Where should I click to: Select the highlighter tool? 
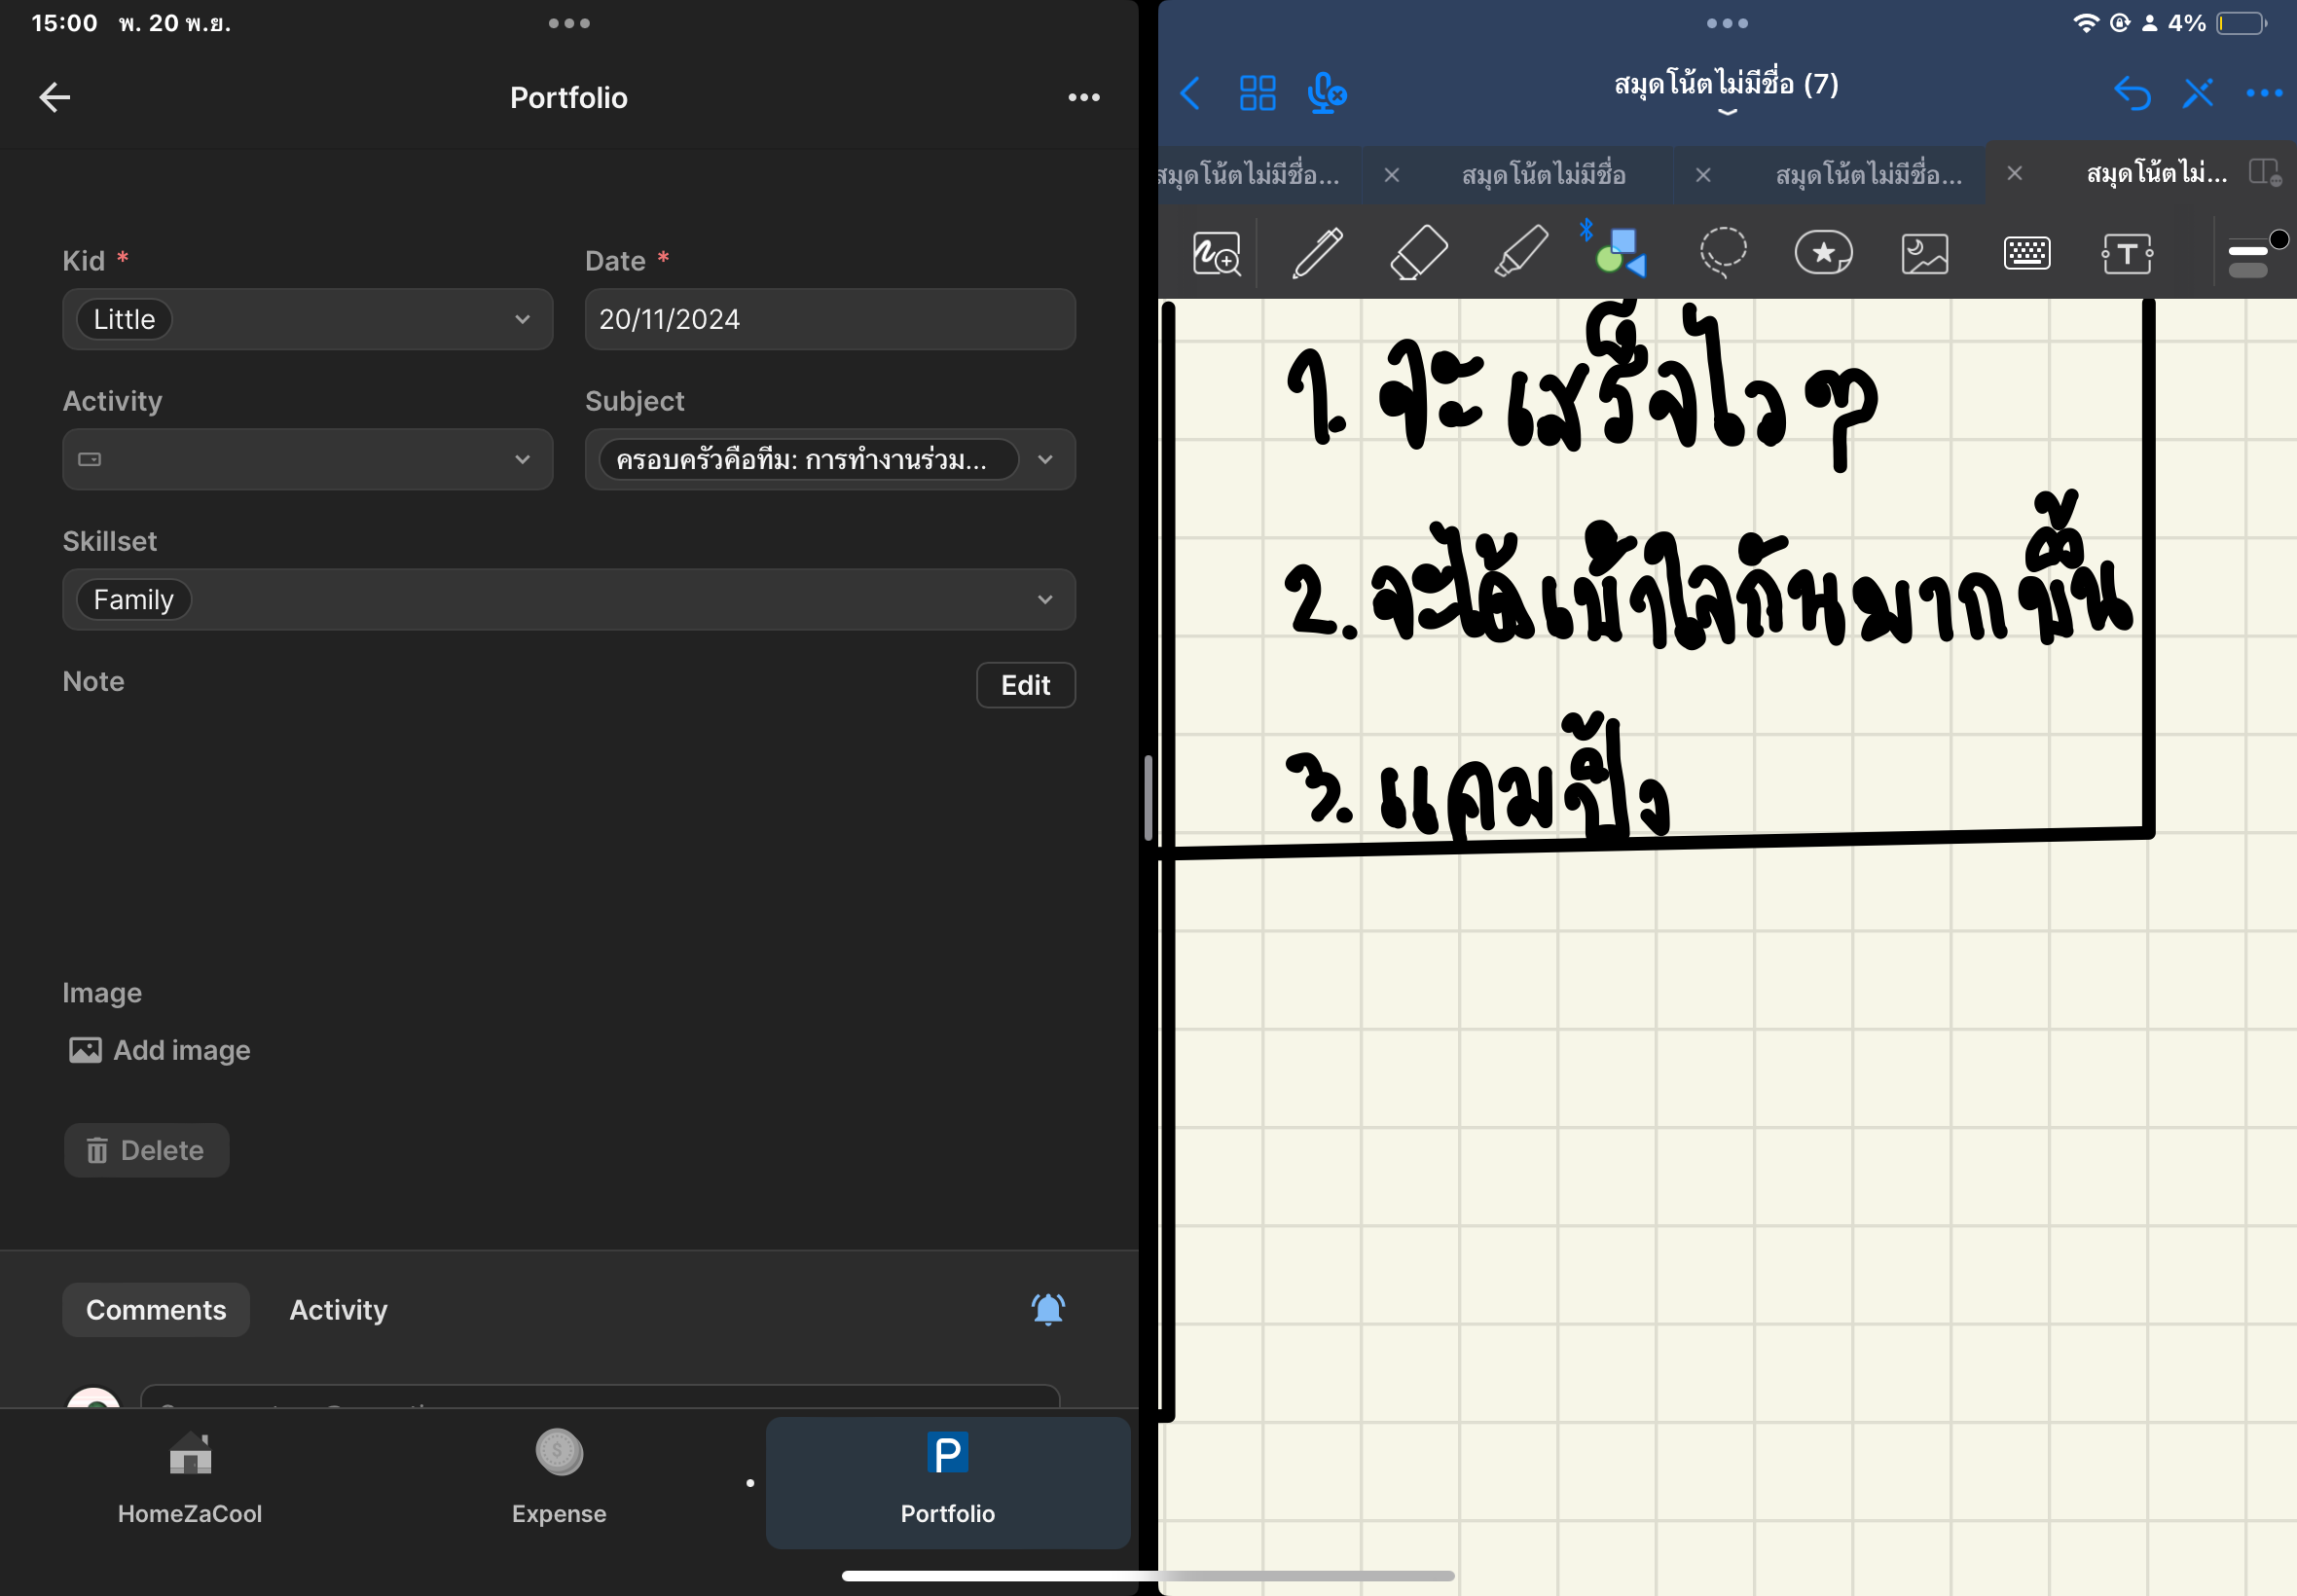[x=1520, y=252]
